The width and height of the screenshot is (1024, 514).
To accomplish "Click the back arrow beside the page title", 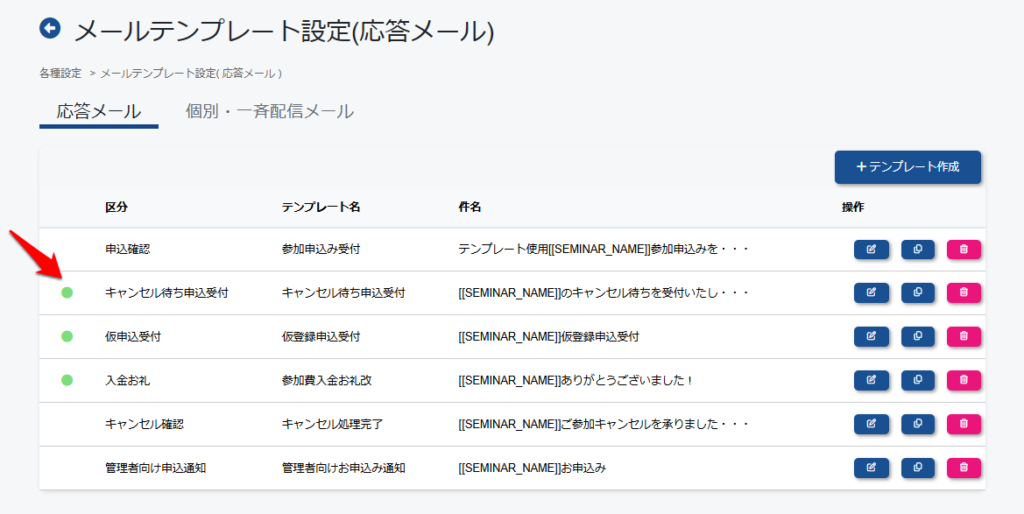I will pyautogui.click(x=50, y=28).
